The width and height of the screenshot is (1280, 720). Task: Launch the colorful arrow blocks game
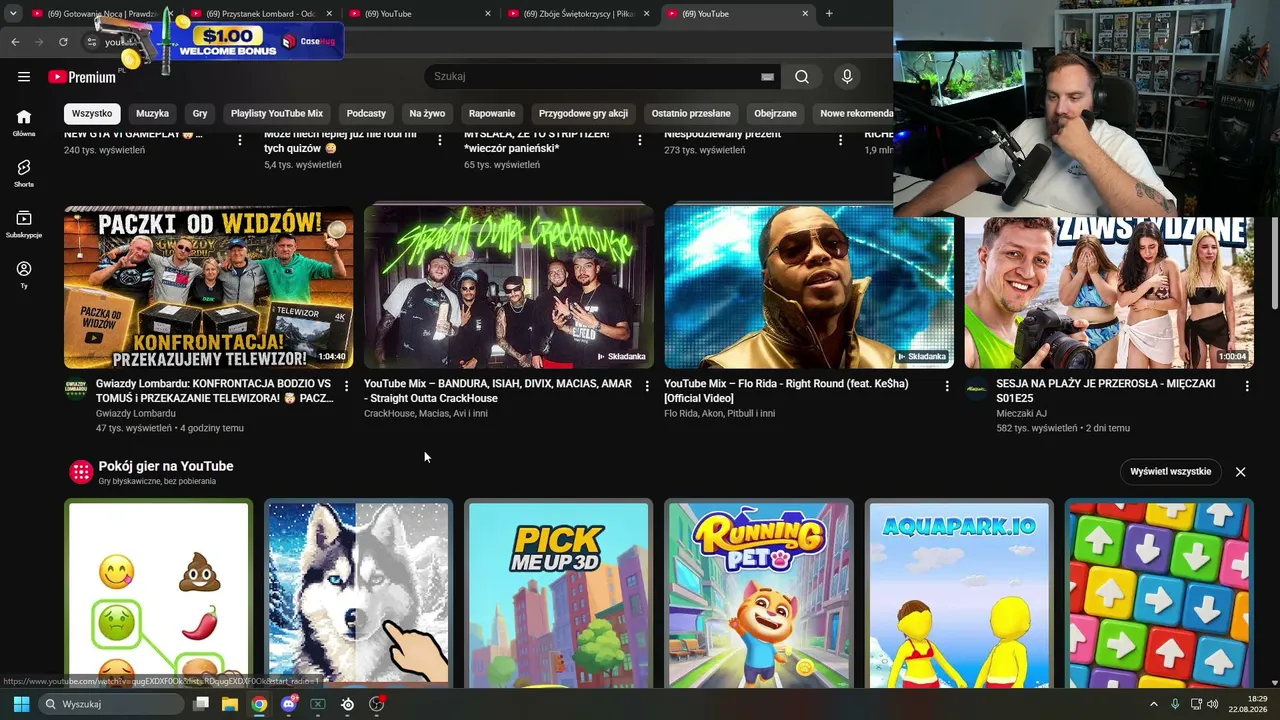click(1159, 593)
